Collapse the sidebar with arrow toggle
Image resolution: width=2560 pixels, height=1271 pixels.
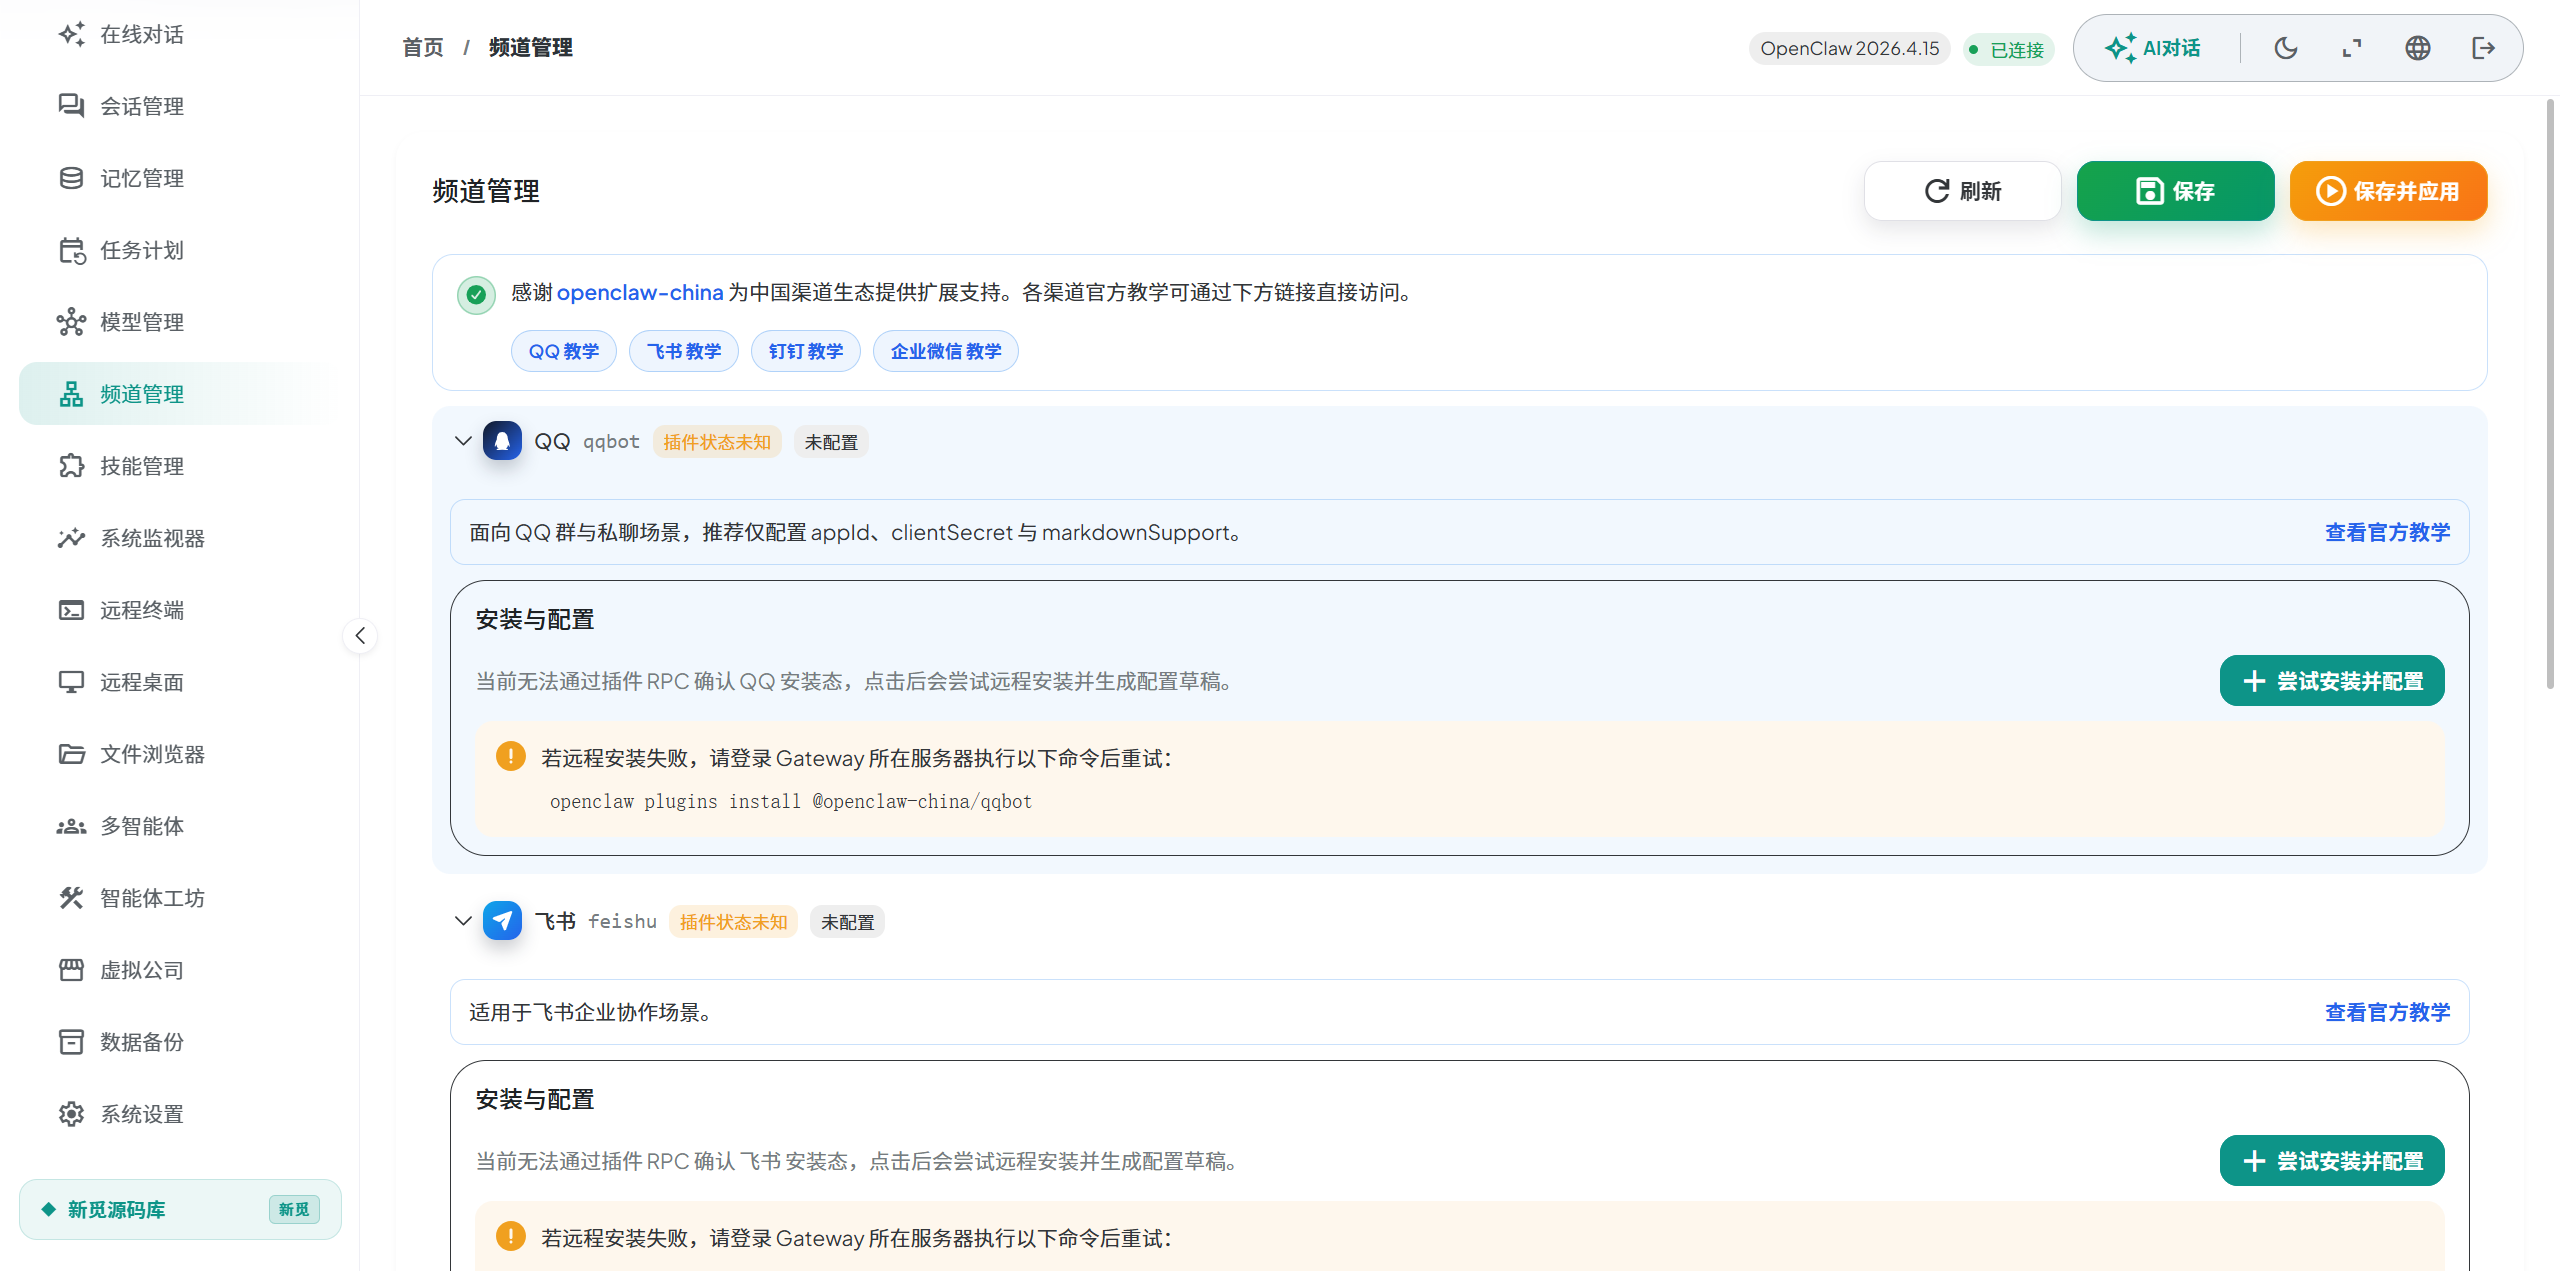[x=360, y=636]
